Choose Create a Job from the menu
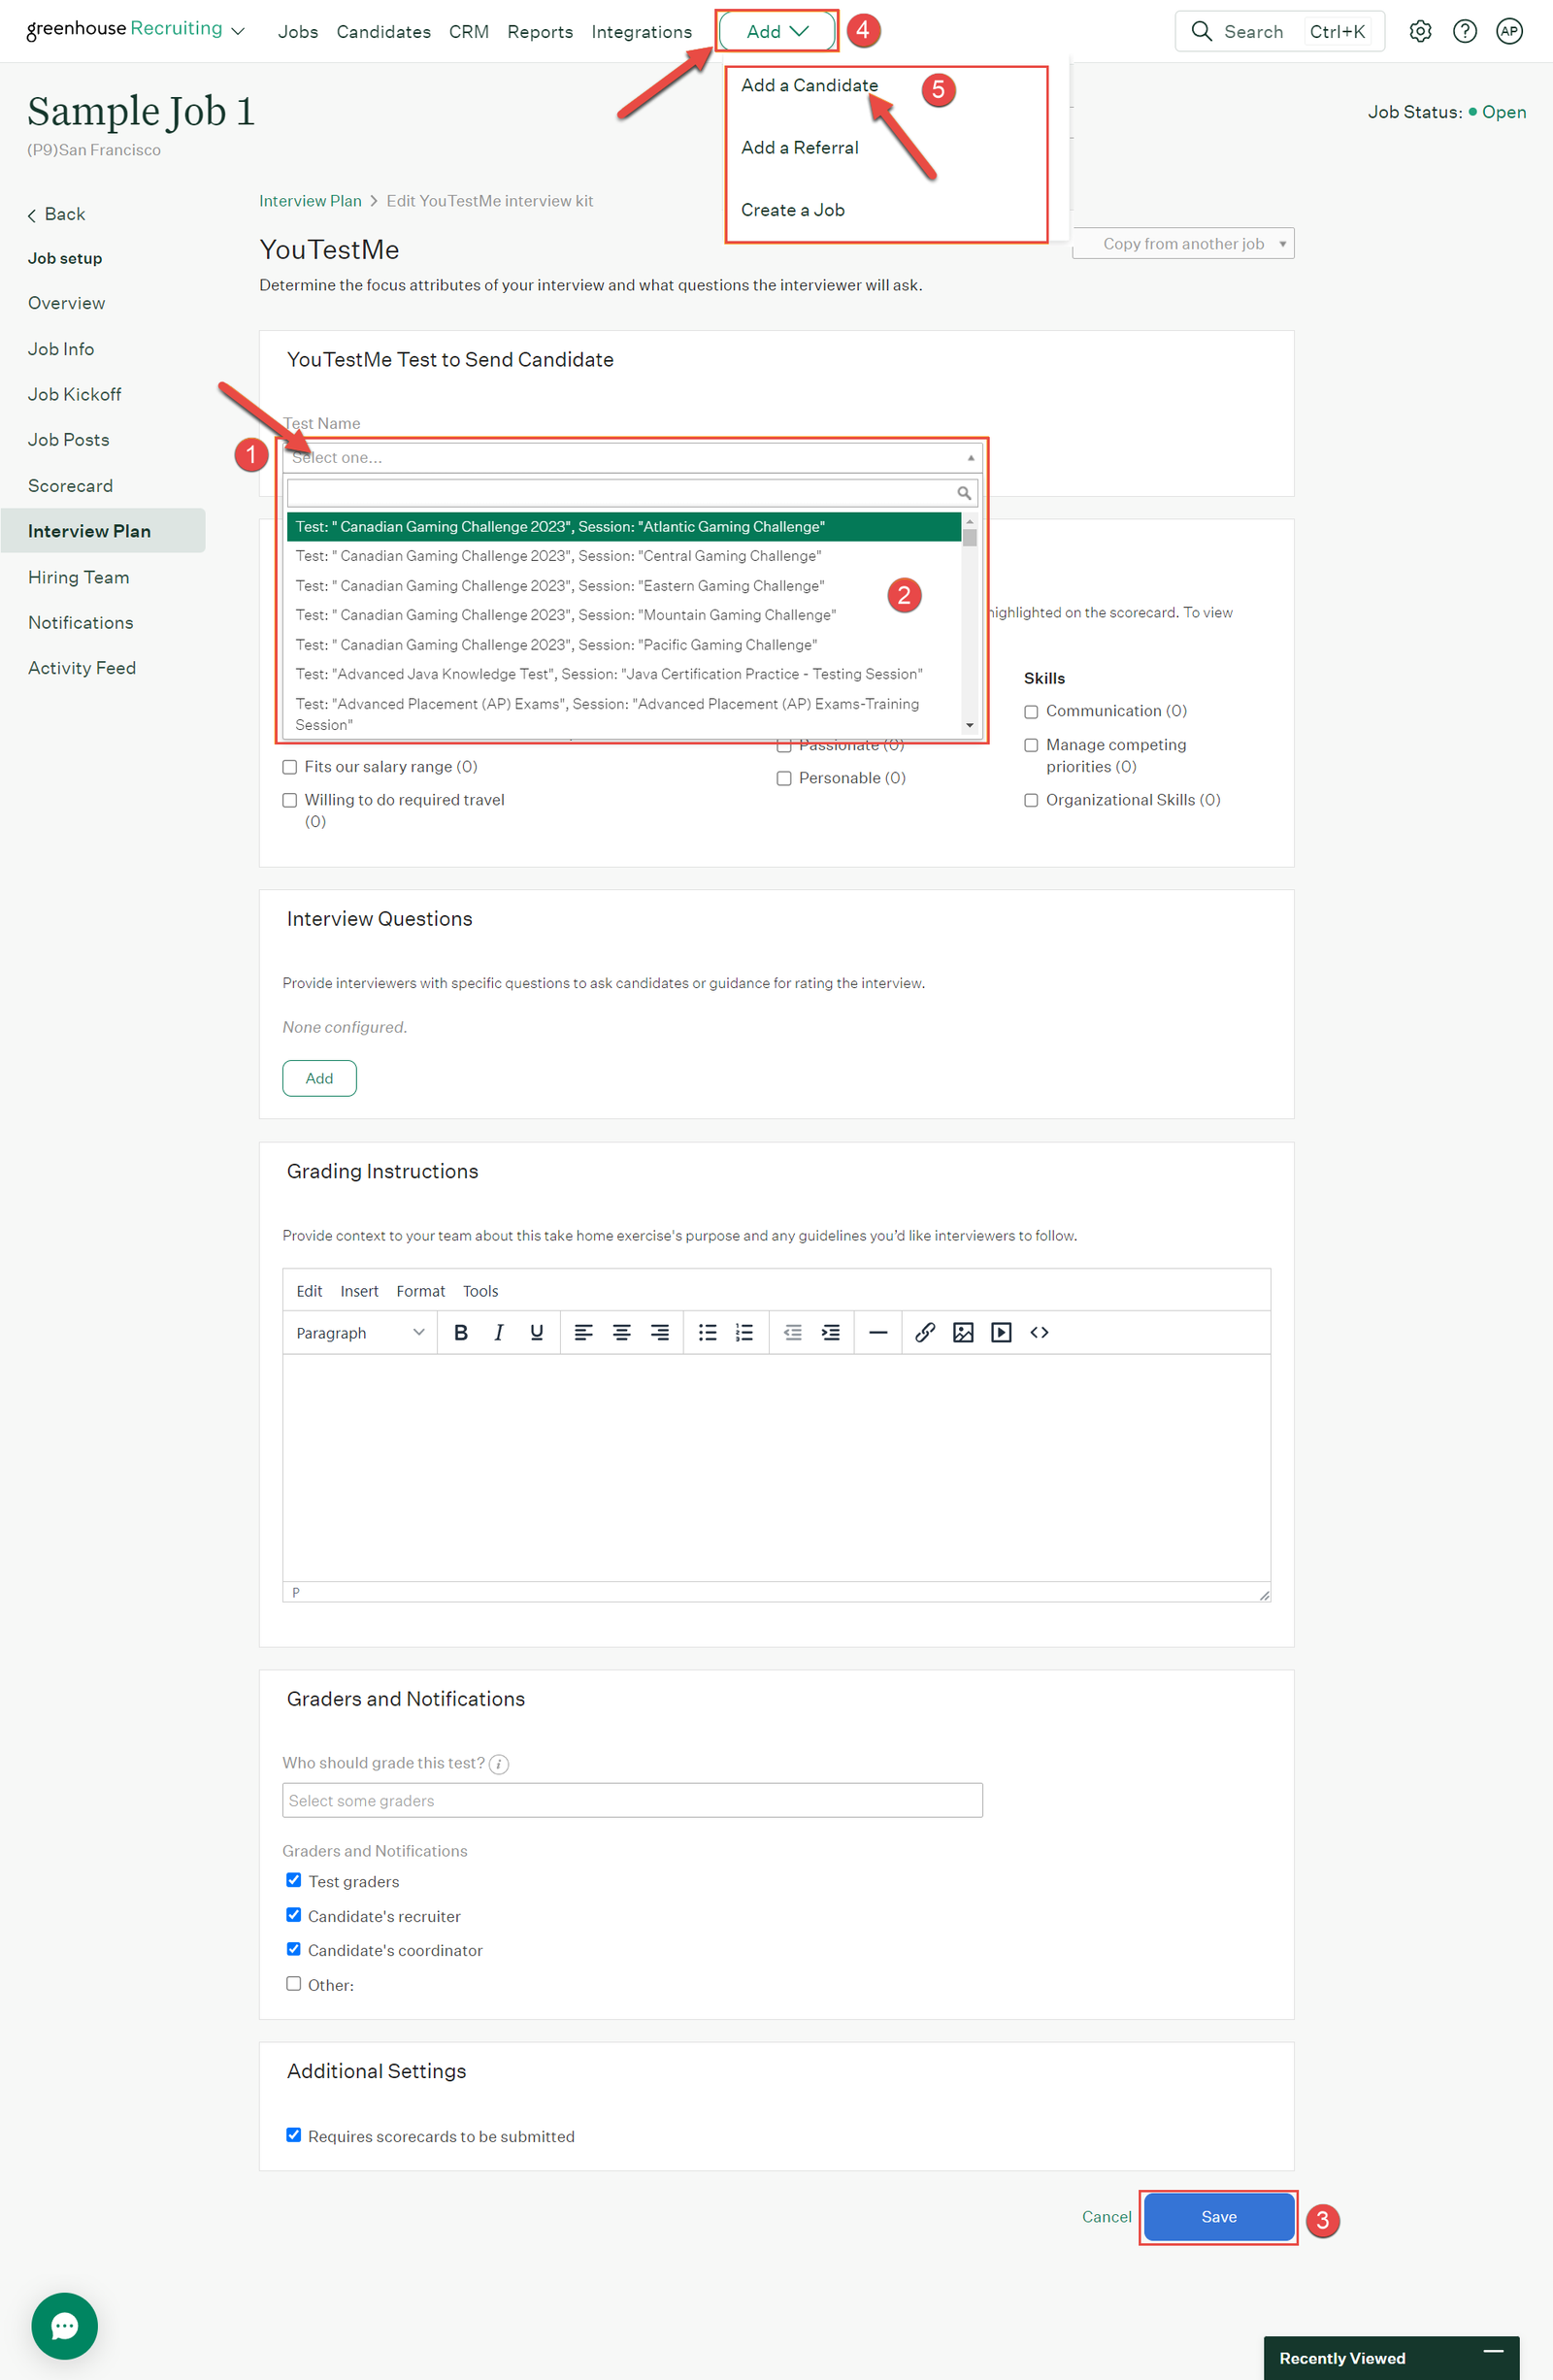 click(793, 210)
